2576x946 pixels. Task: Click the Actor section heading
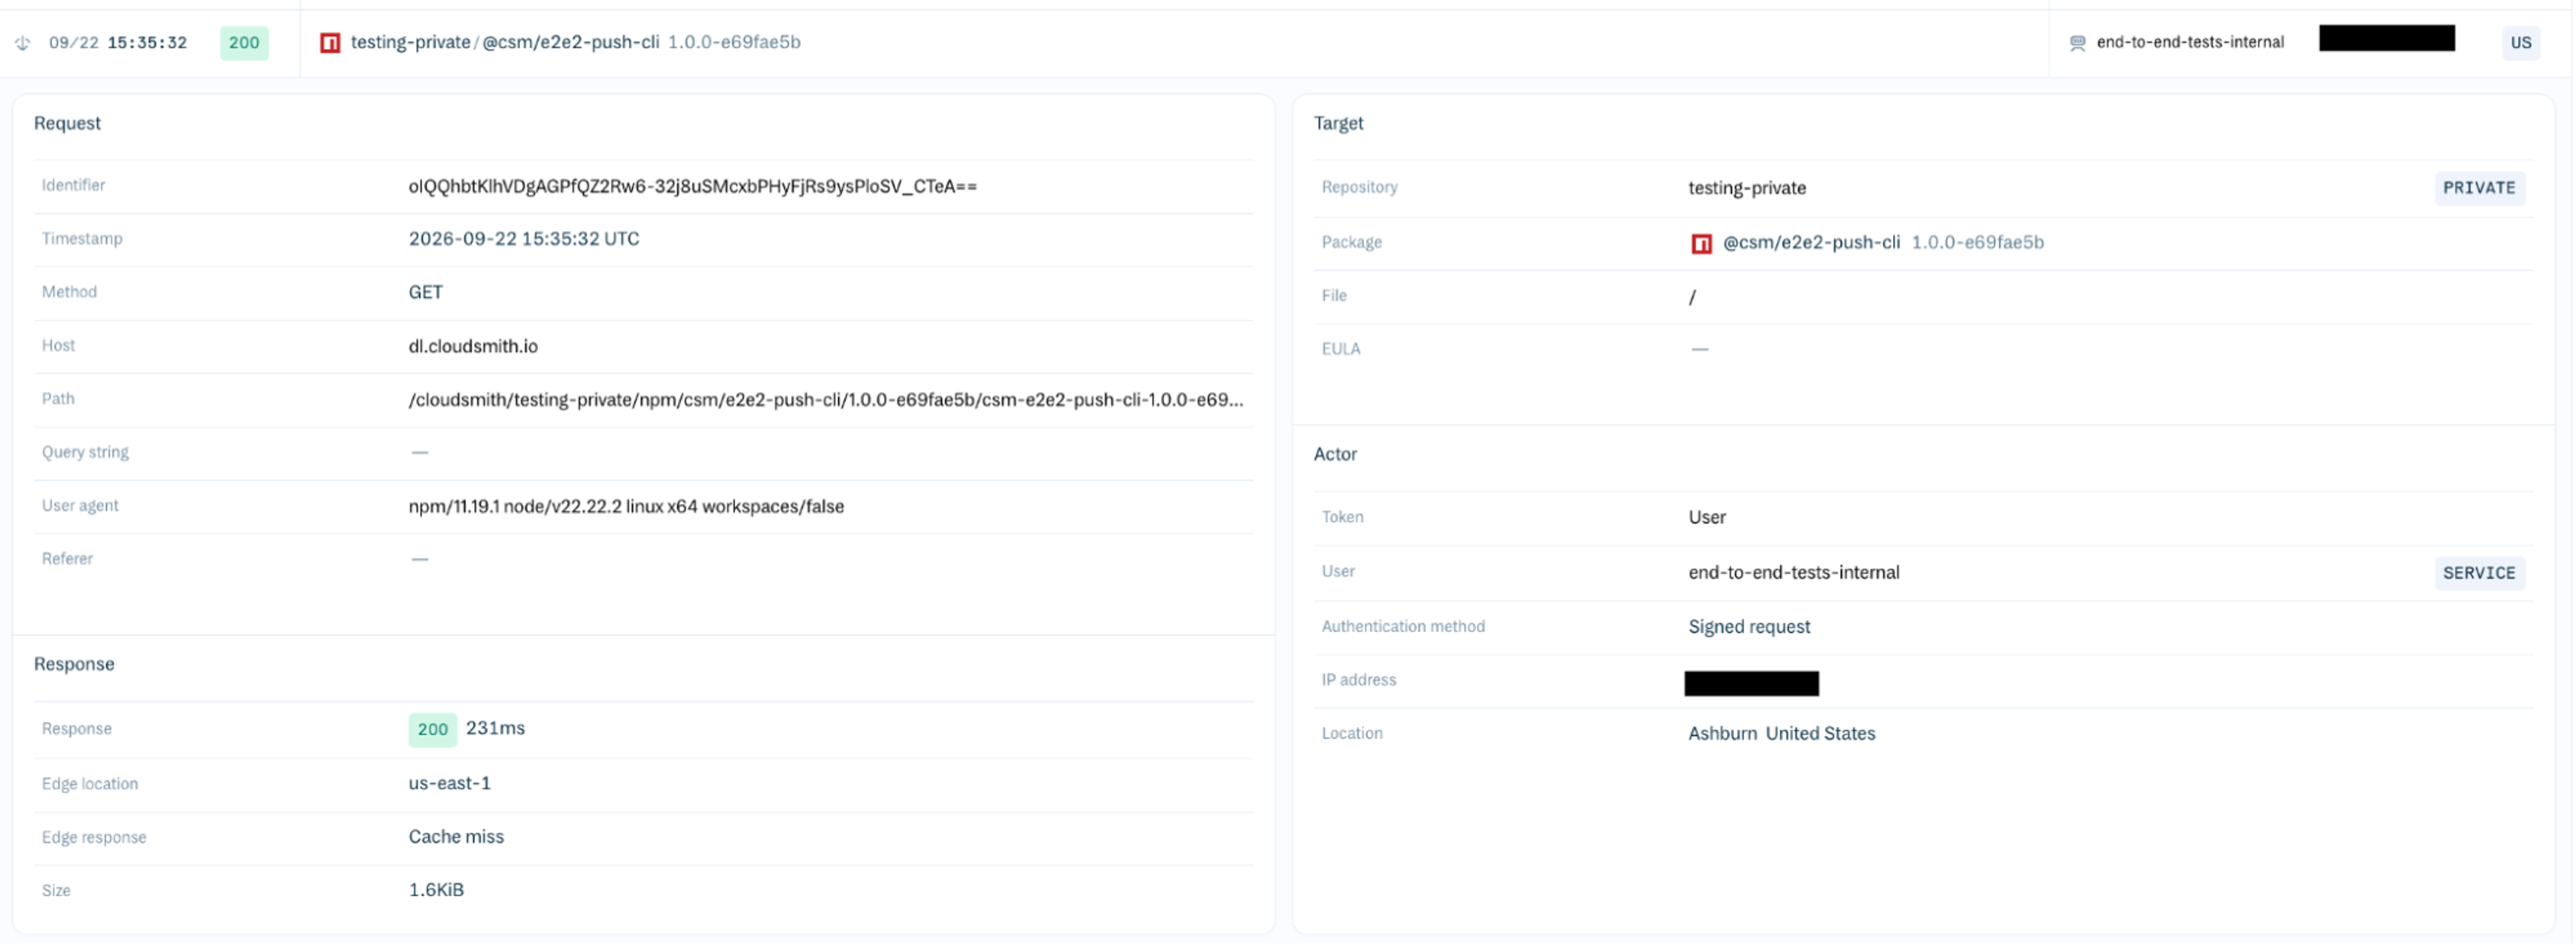pos(1335,454)
